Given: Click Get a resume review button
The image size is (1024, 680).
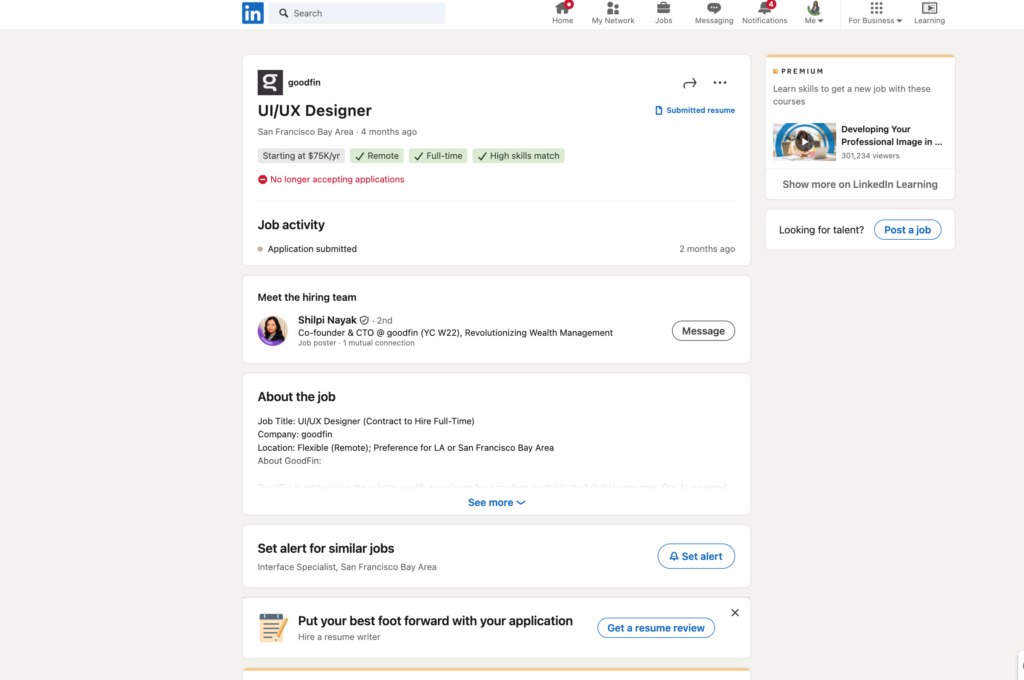Looking at the screenshot, I should point(656,628).
